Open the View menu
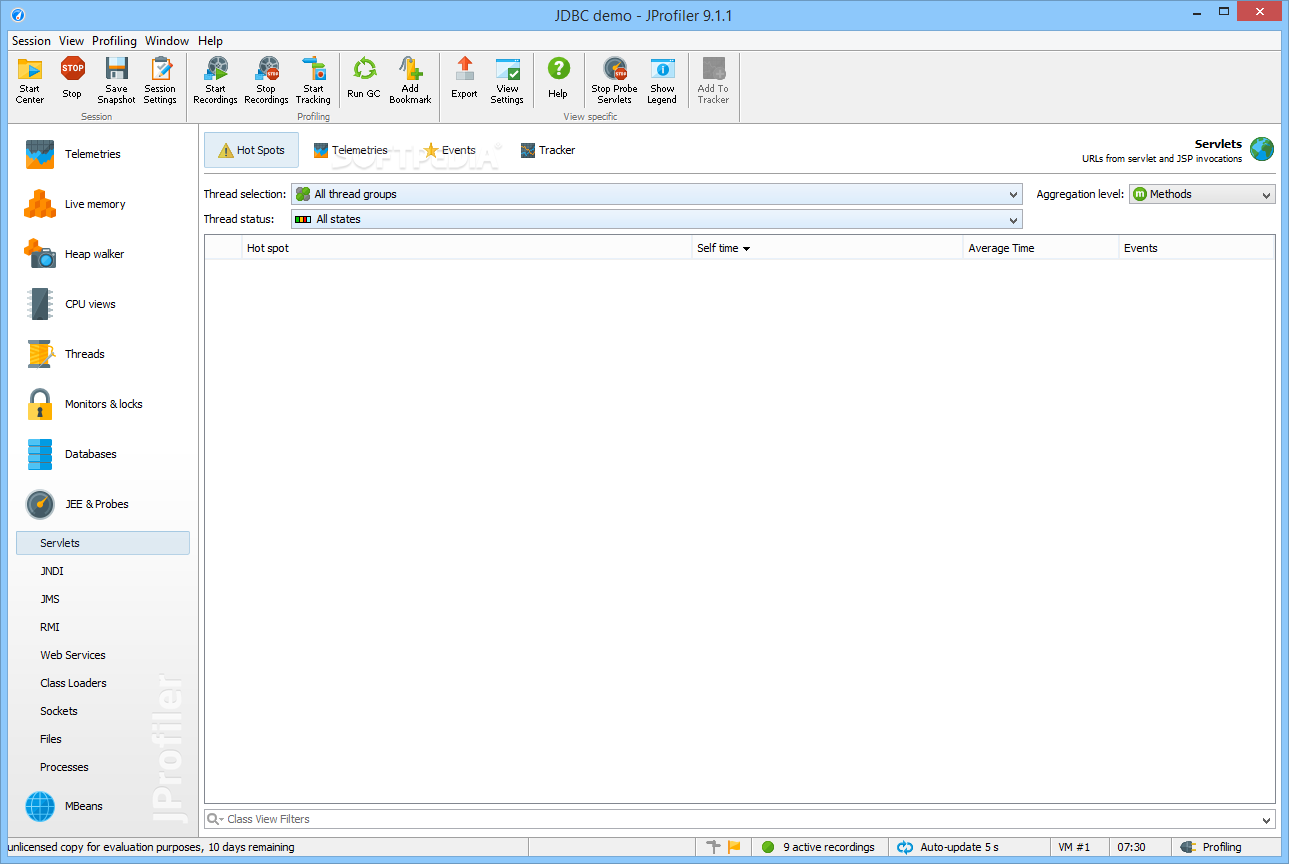1289x864 pixels. 72,41
